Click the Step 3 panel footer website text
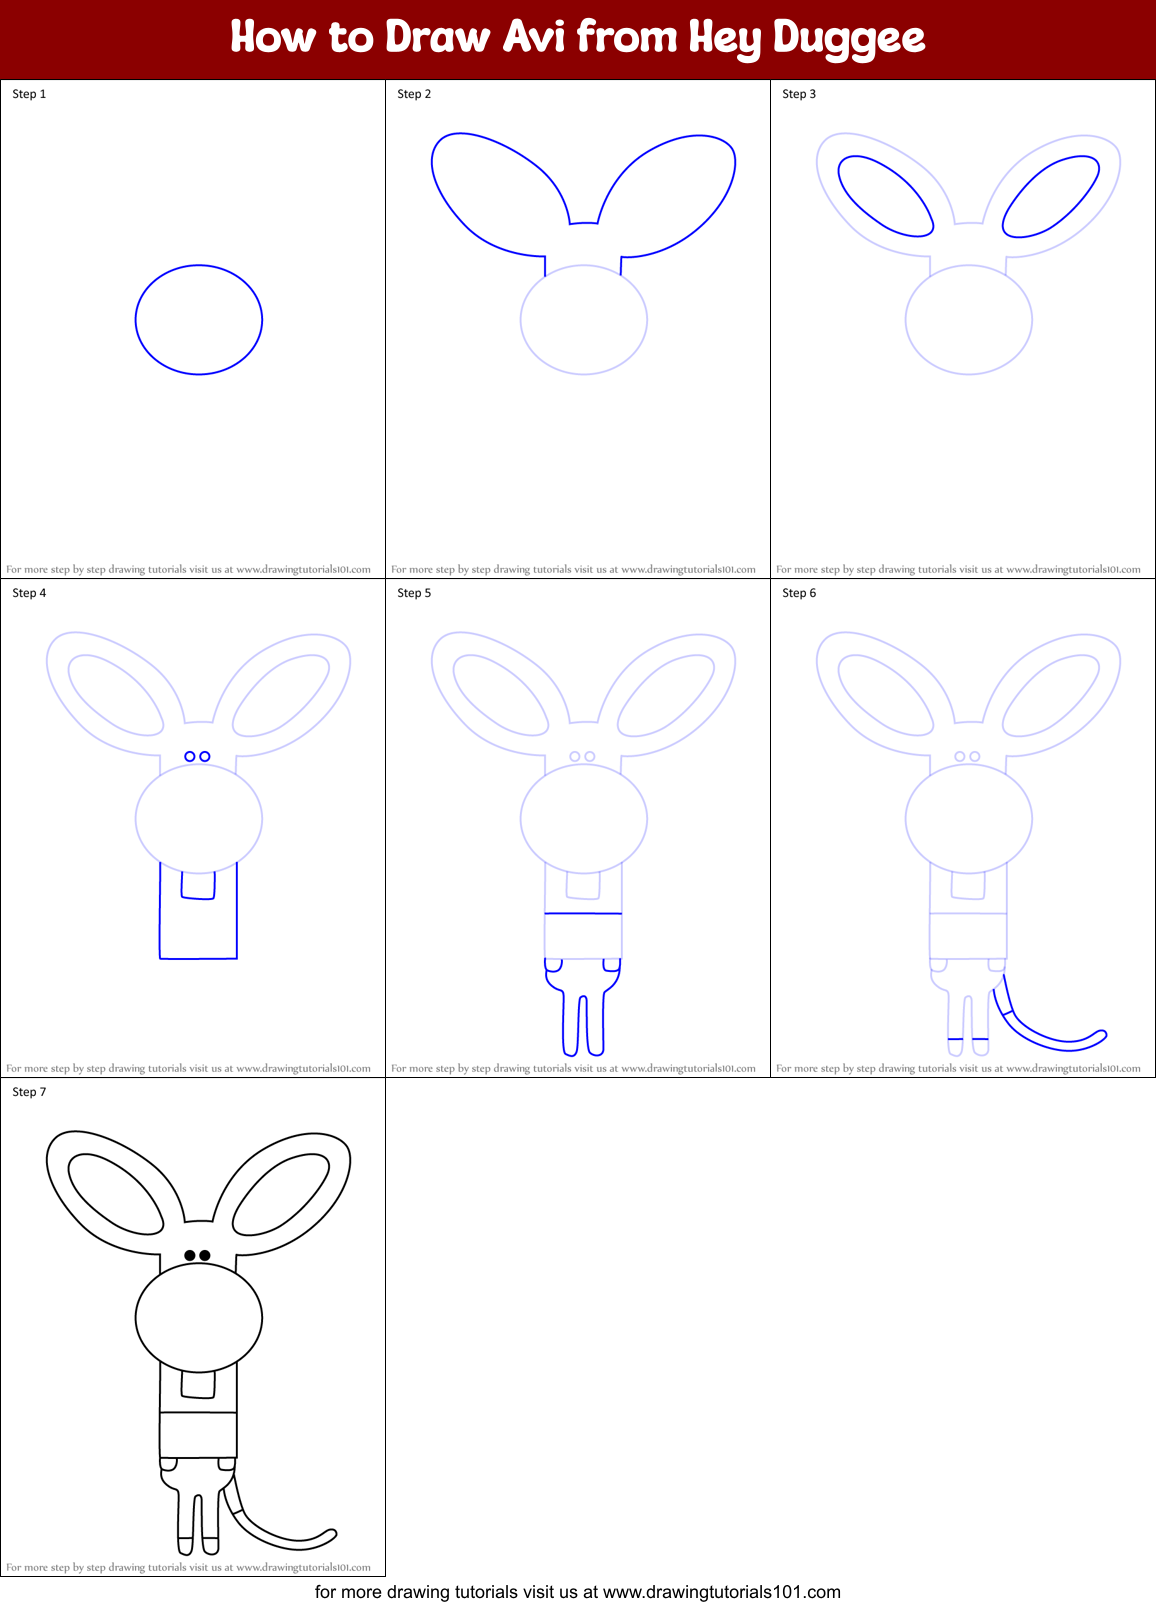The height and width of the screenshot is (1607, 1156). (958, 569)
